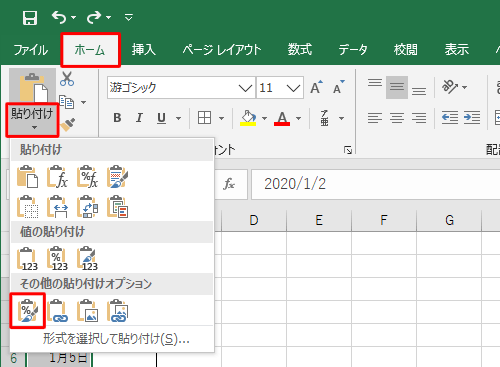
Task: Customize Quick Access Toolbar dropdown
Action: pos(129,17)
